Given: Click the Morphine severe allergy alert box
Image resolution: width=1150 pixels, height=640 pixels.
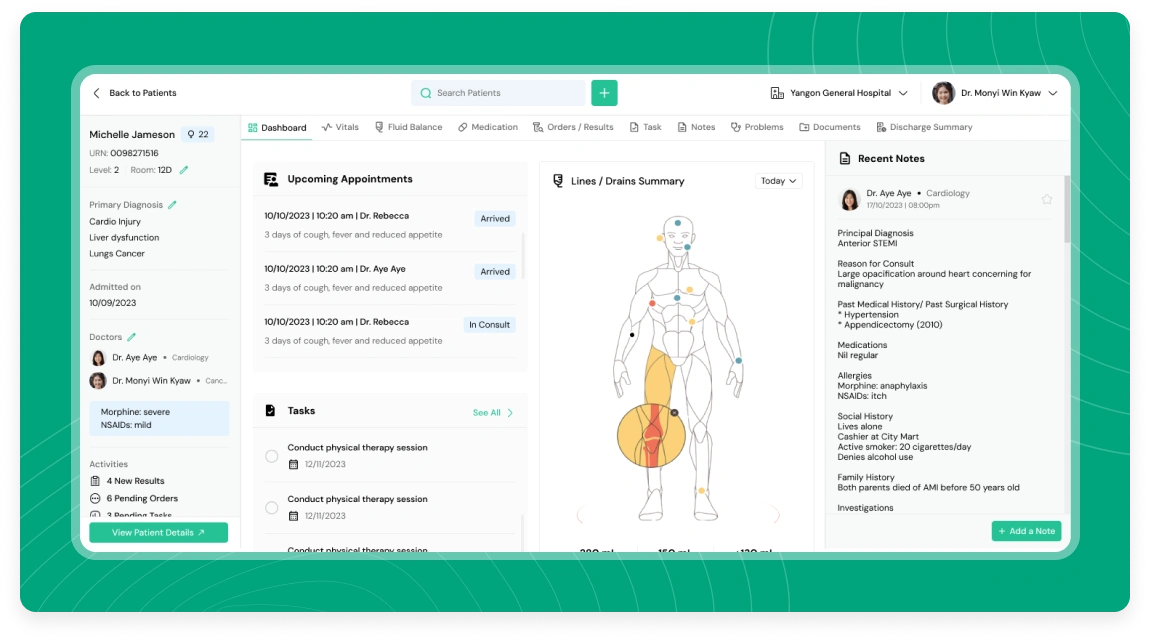Looking at the screenshot, I should click(x=159, y=418).
